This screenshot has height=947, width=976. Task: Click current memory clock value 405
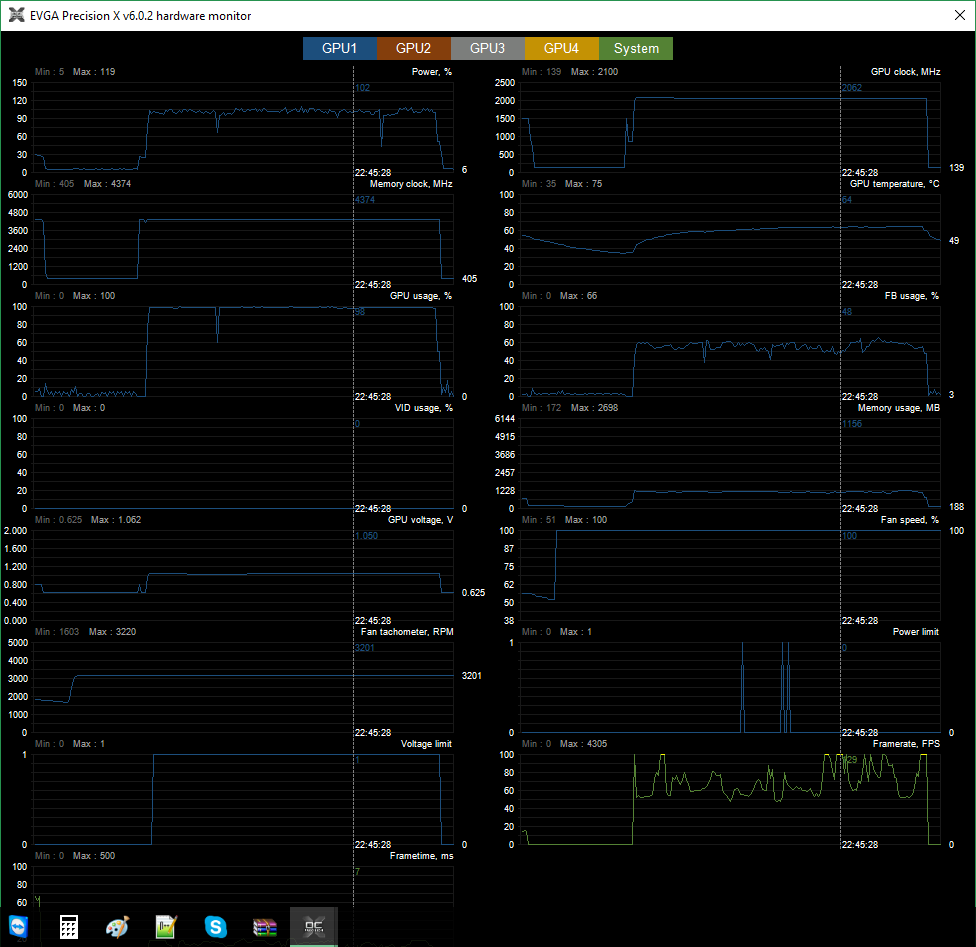coord(469,279)
